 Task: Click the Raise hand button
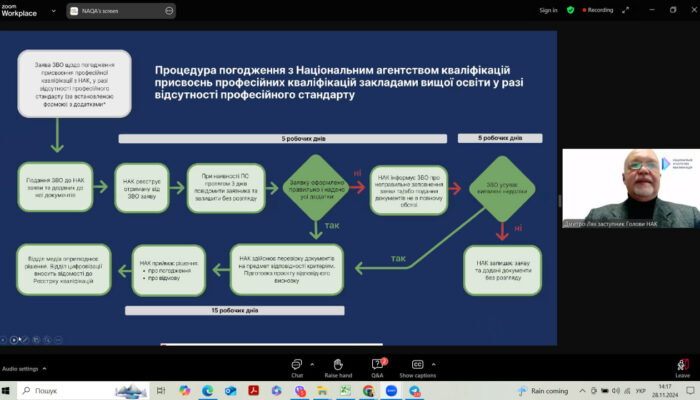[x=337, y=366]
